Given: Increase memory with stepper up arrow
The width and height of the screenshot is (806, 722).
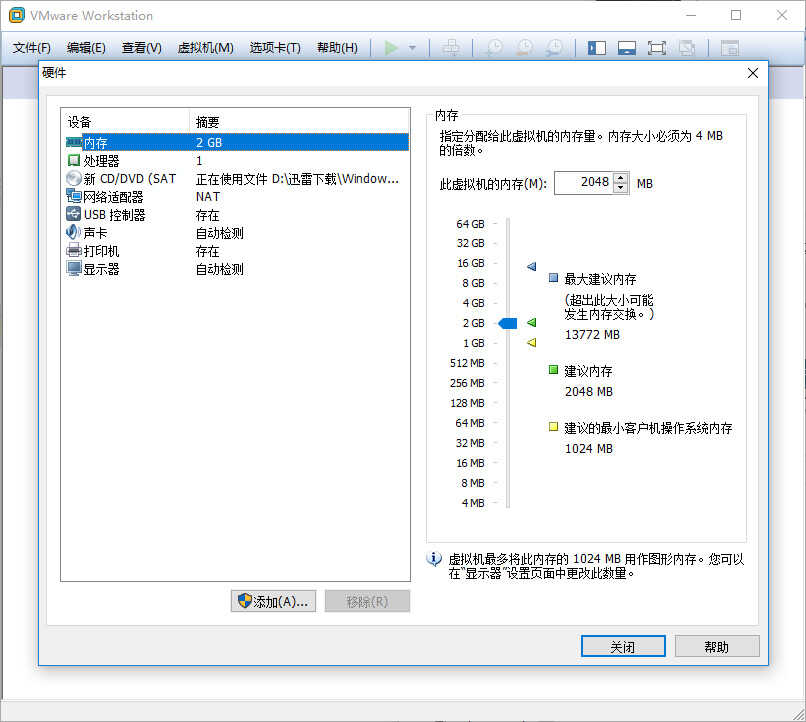Looking at the screenshot, I should point(621,178).
